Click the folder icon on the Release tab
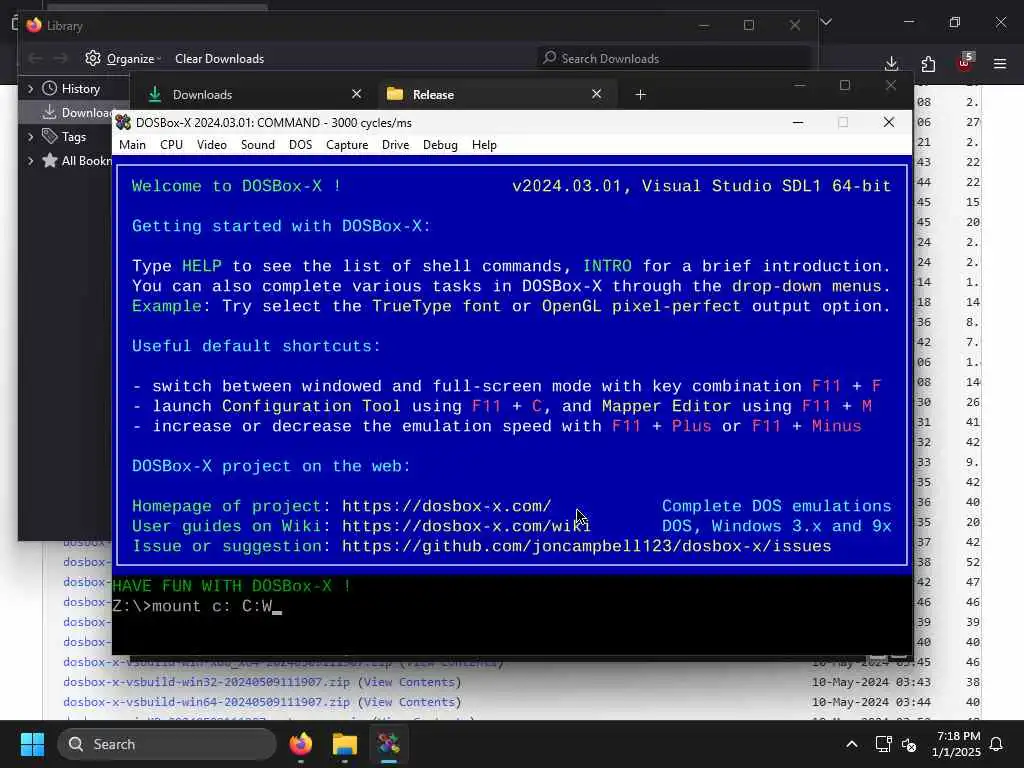1024x768 pixels. pos(394,94)
